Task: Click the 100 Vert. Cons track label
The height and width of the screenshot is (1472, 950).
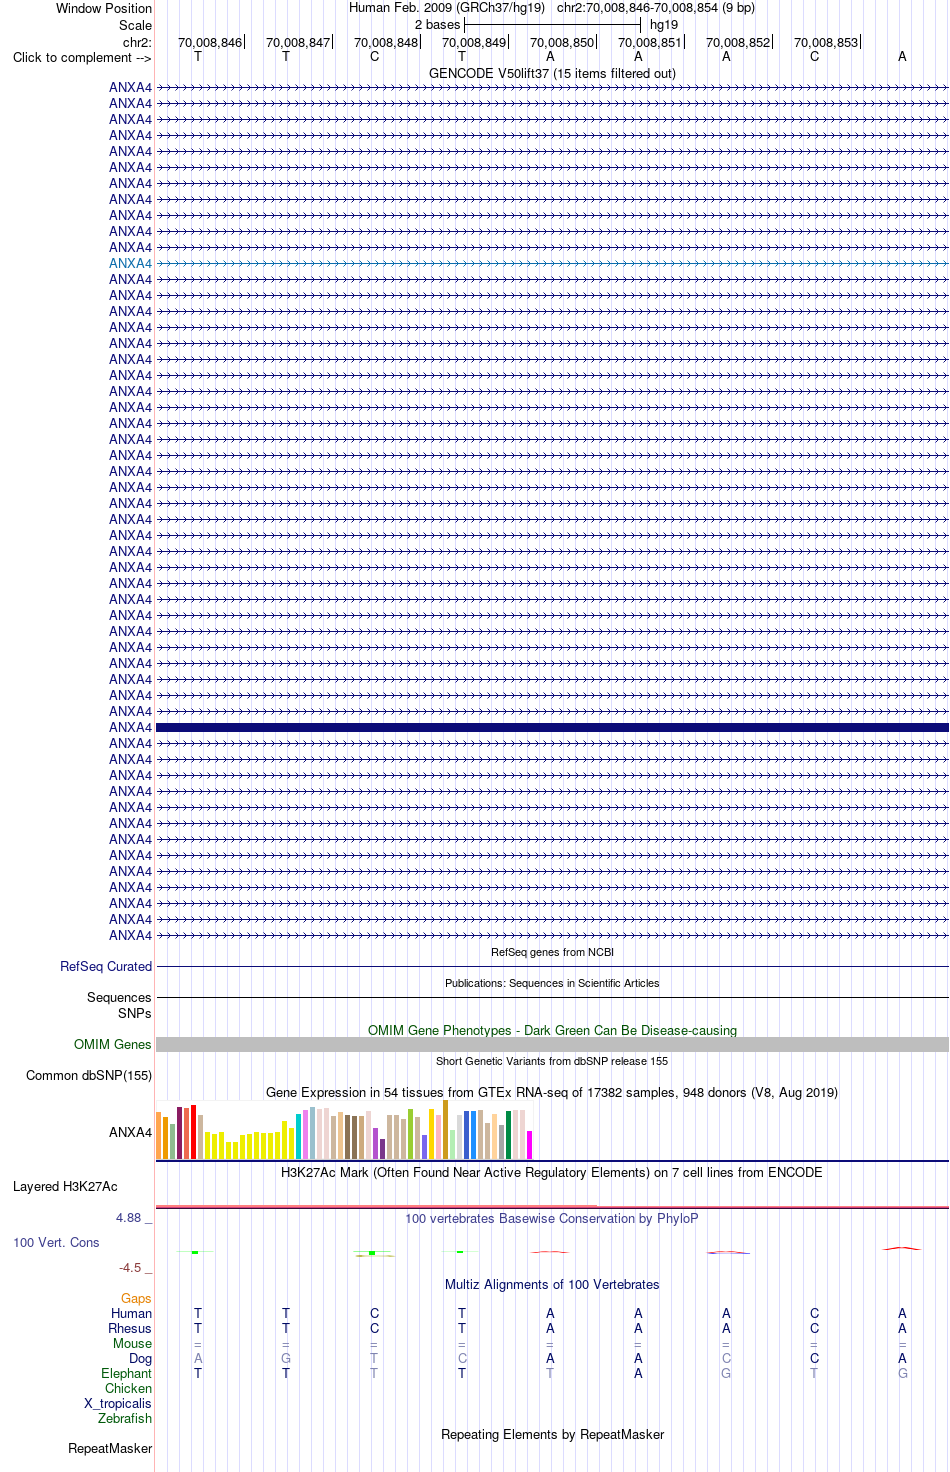Action: (56, 1242)
